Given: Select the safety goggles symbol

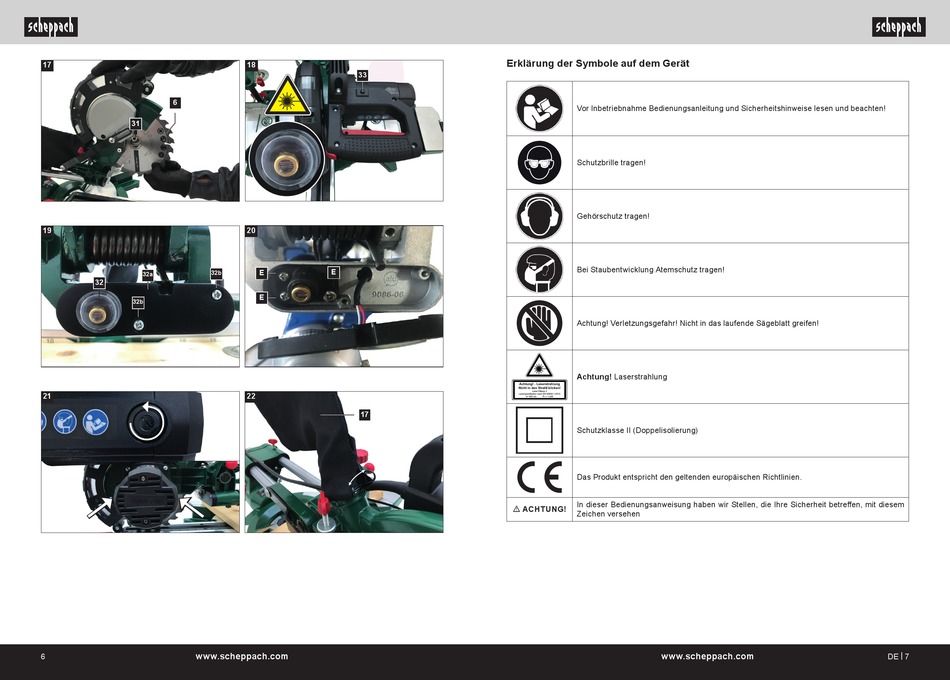Looking at the screenshot, I should [x=539, y=162].
